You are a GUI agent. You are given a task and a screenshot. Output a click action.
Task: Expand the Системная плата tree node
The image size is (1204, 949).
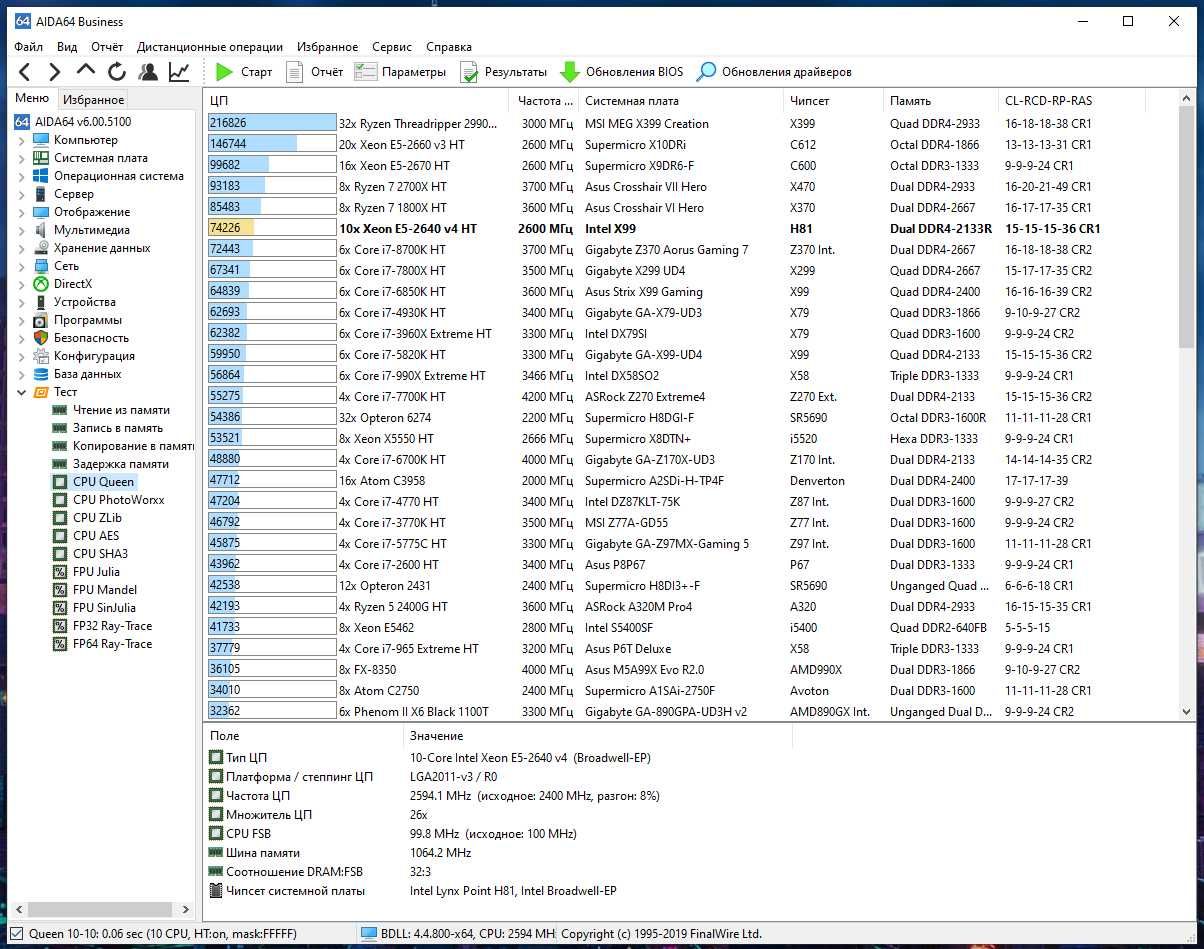[22, 158]
